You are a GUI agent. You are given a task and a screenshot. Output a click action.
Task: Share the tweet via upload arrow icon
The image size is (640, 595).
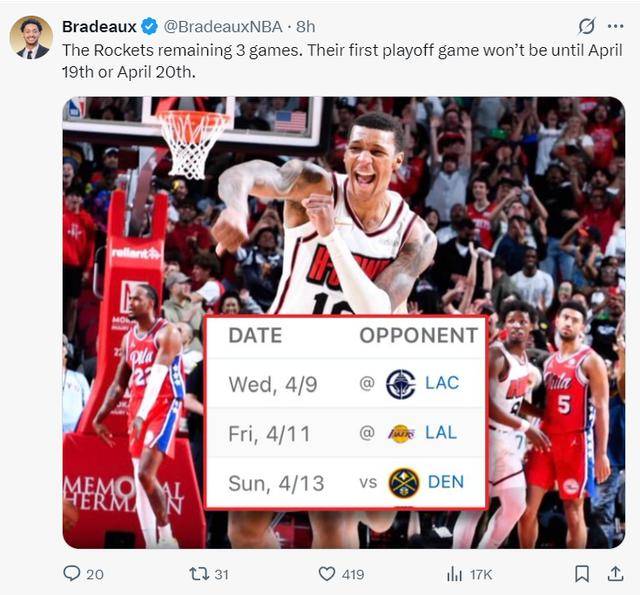point(616,573)
